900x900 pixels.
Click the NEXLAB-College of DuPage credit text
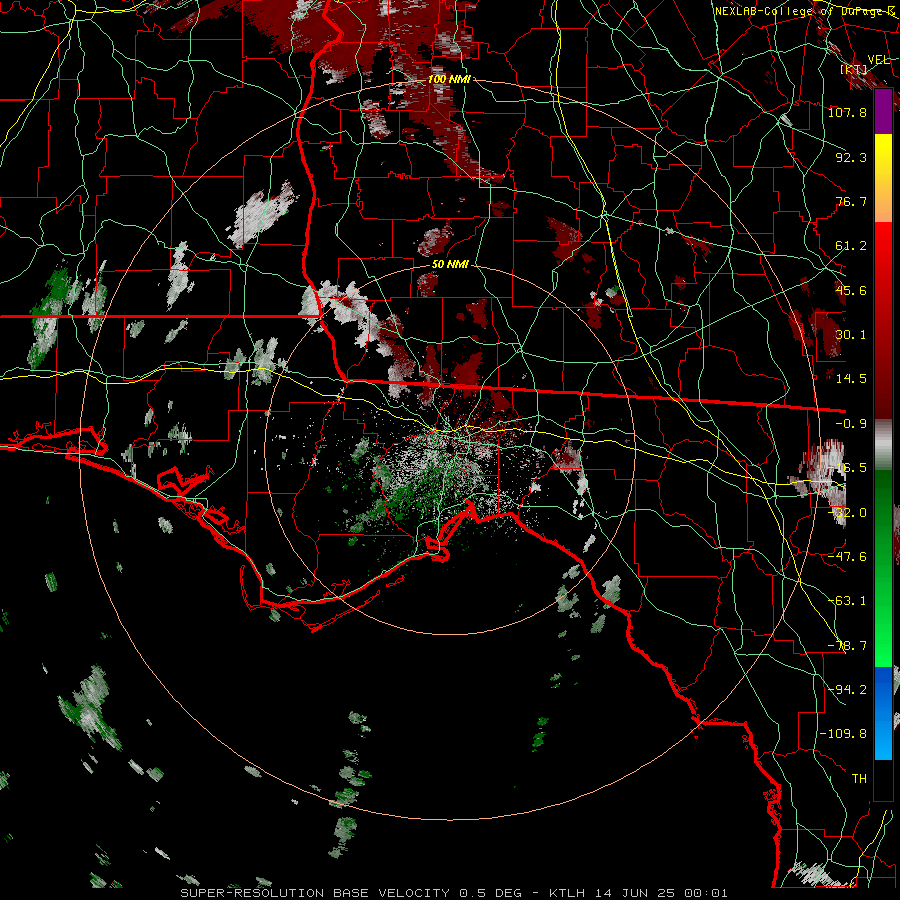click(804, 11)
